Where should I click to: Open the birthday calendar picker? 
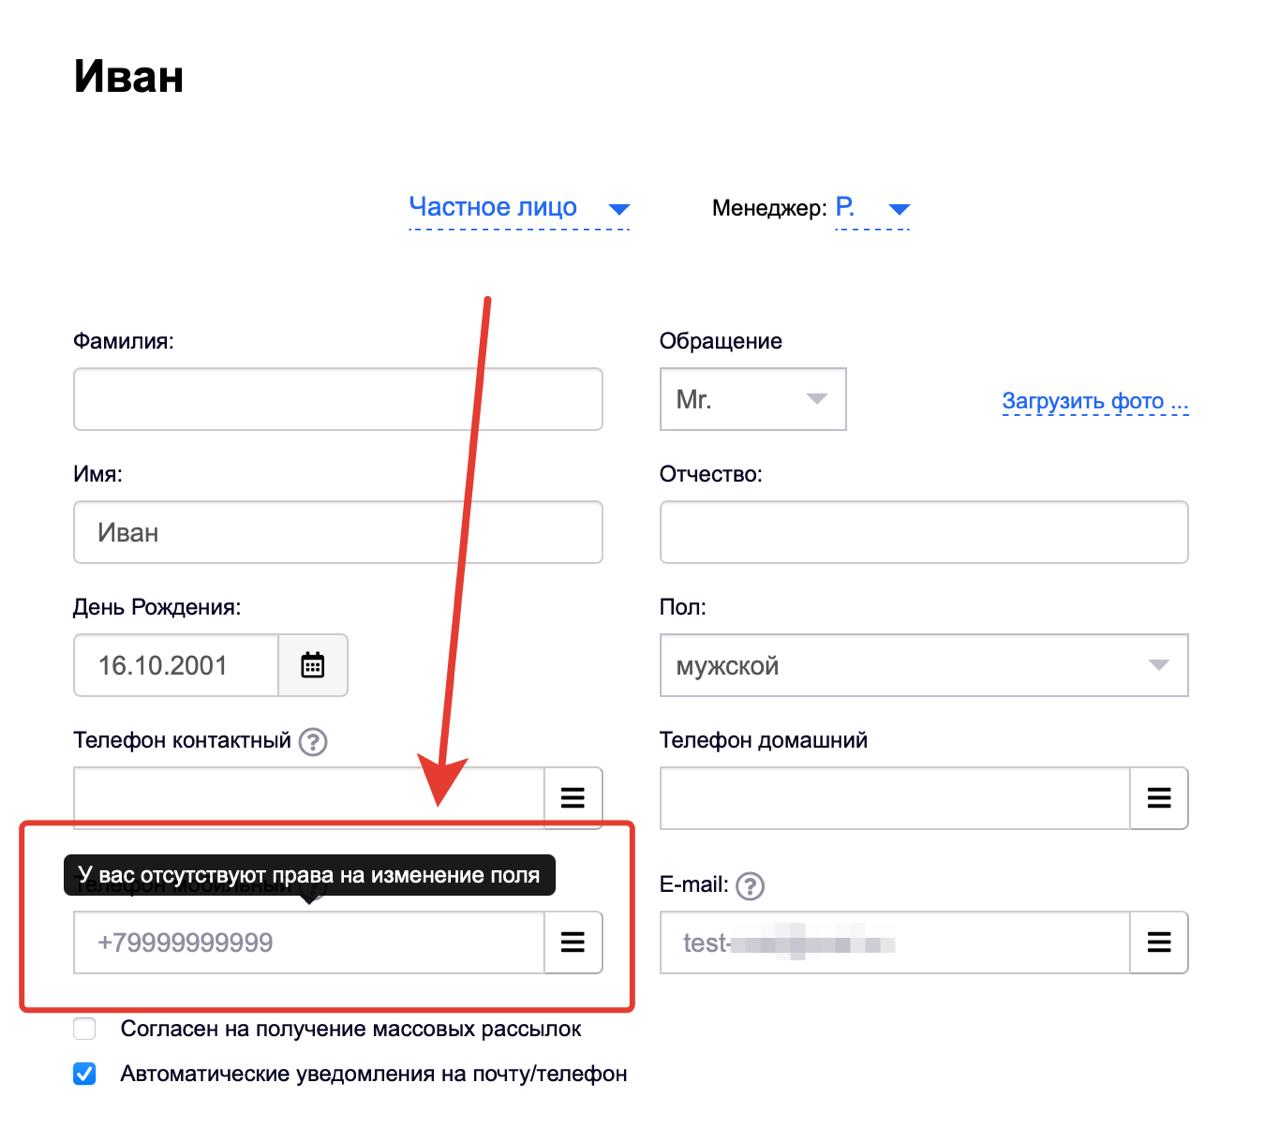(x=313, y=665)
